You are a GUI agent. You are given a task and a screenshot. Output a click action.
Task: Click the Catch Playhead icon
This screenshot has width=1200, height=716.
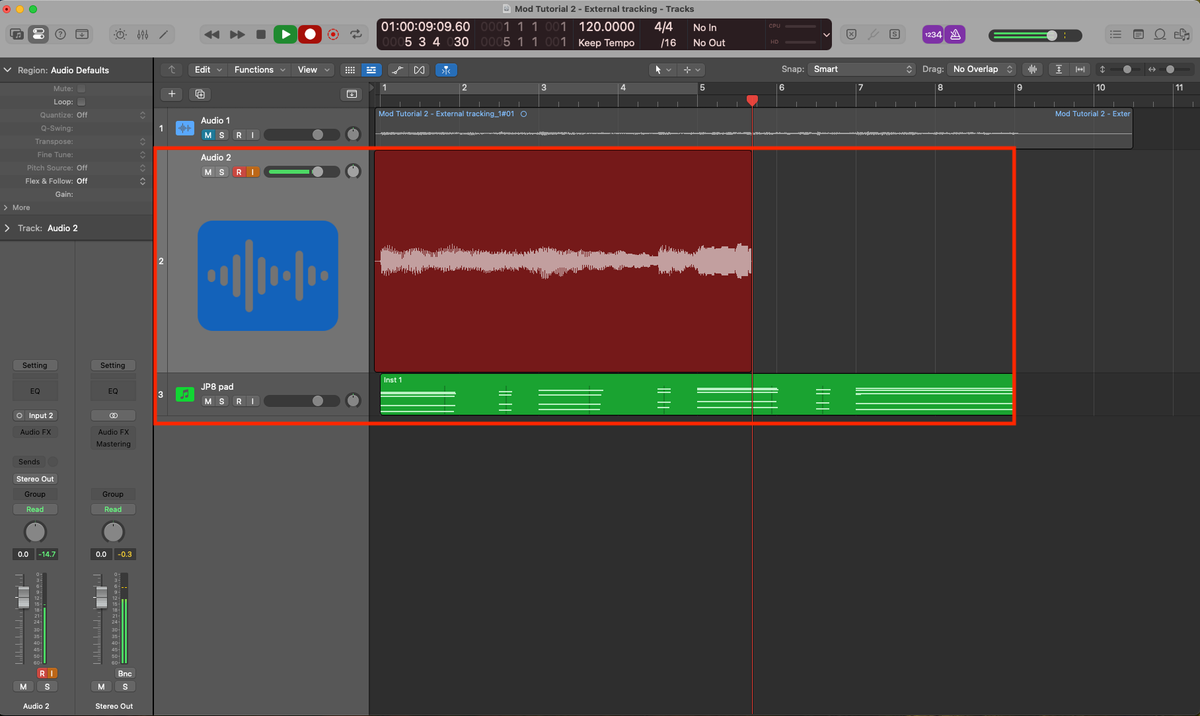446,69
